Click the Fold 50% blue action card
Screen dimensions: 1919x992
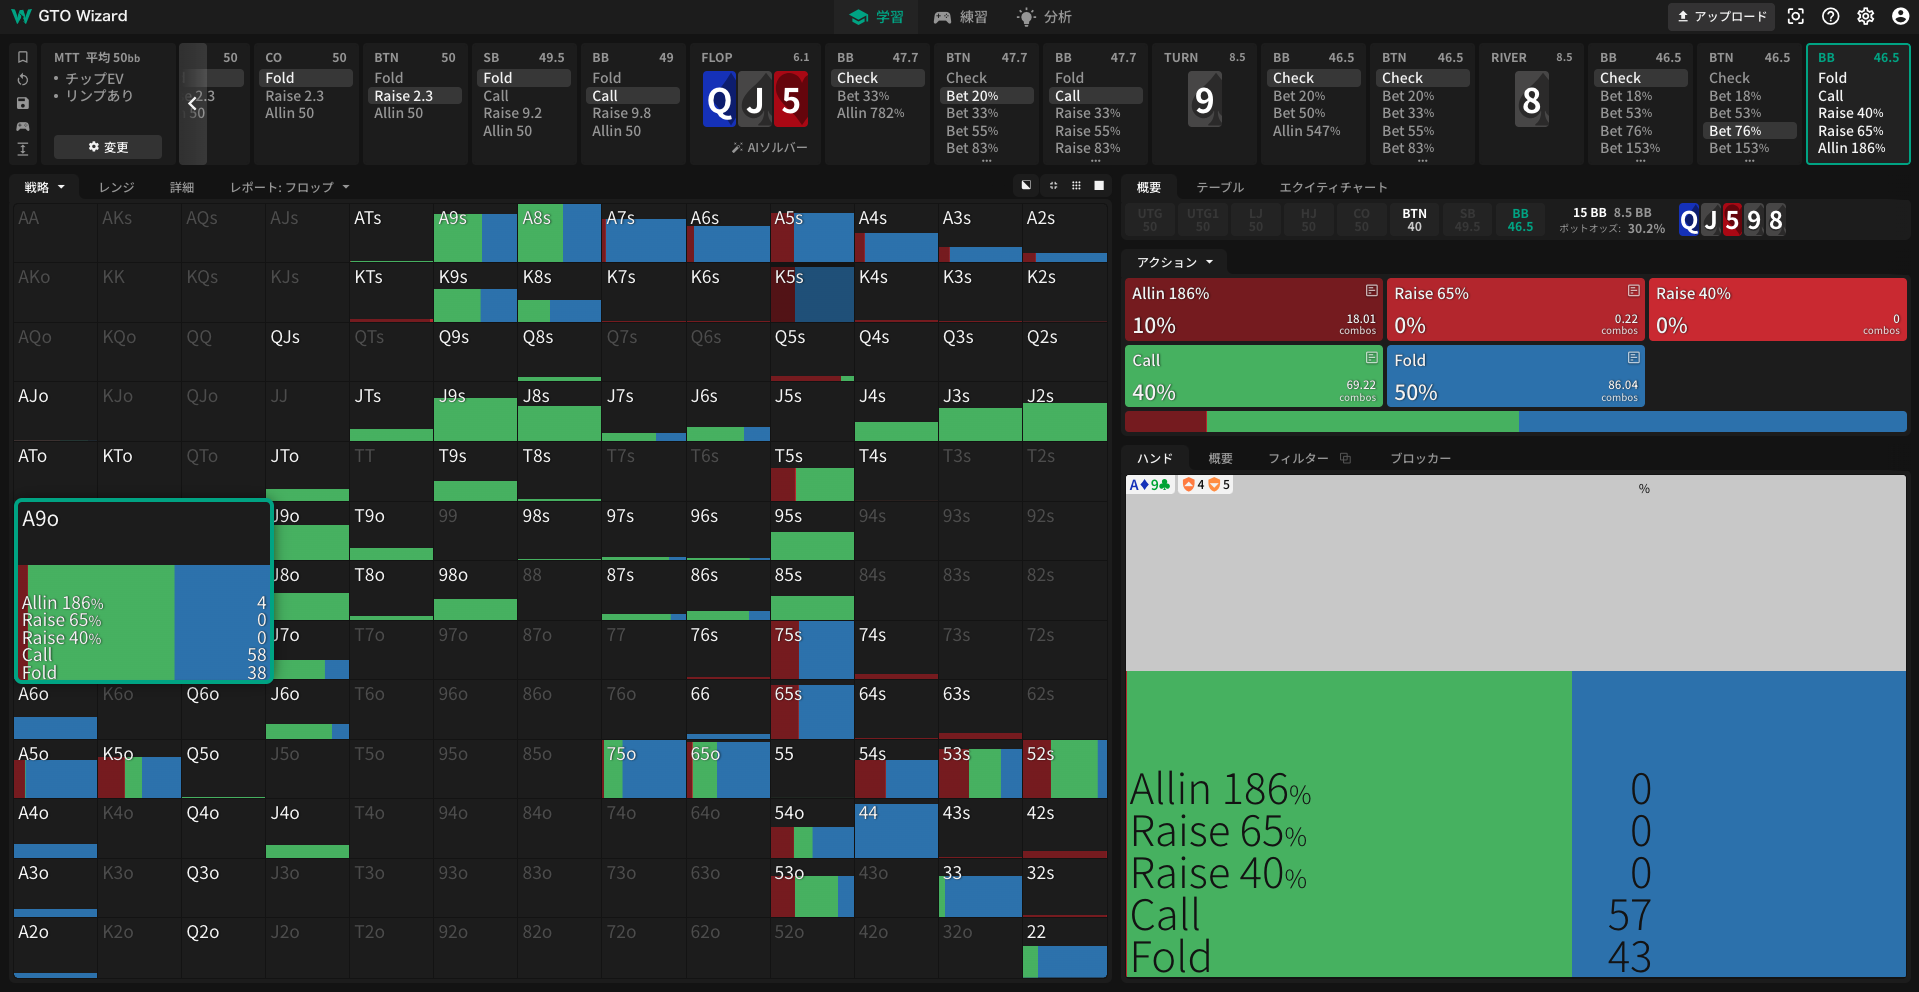pyautogui.click(x=1515, y=376)
